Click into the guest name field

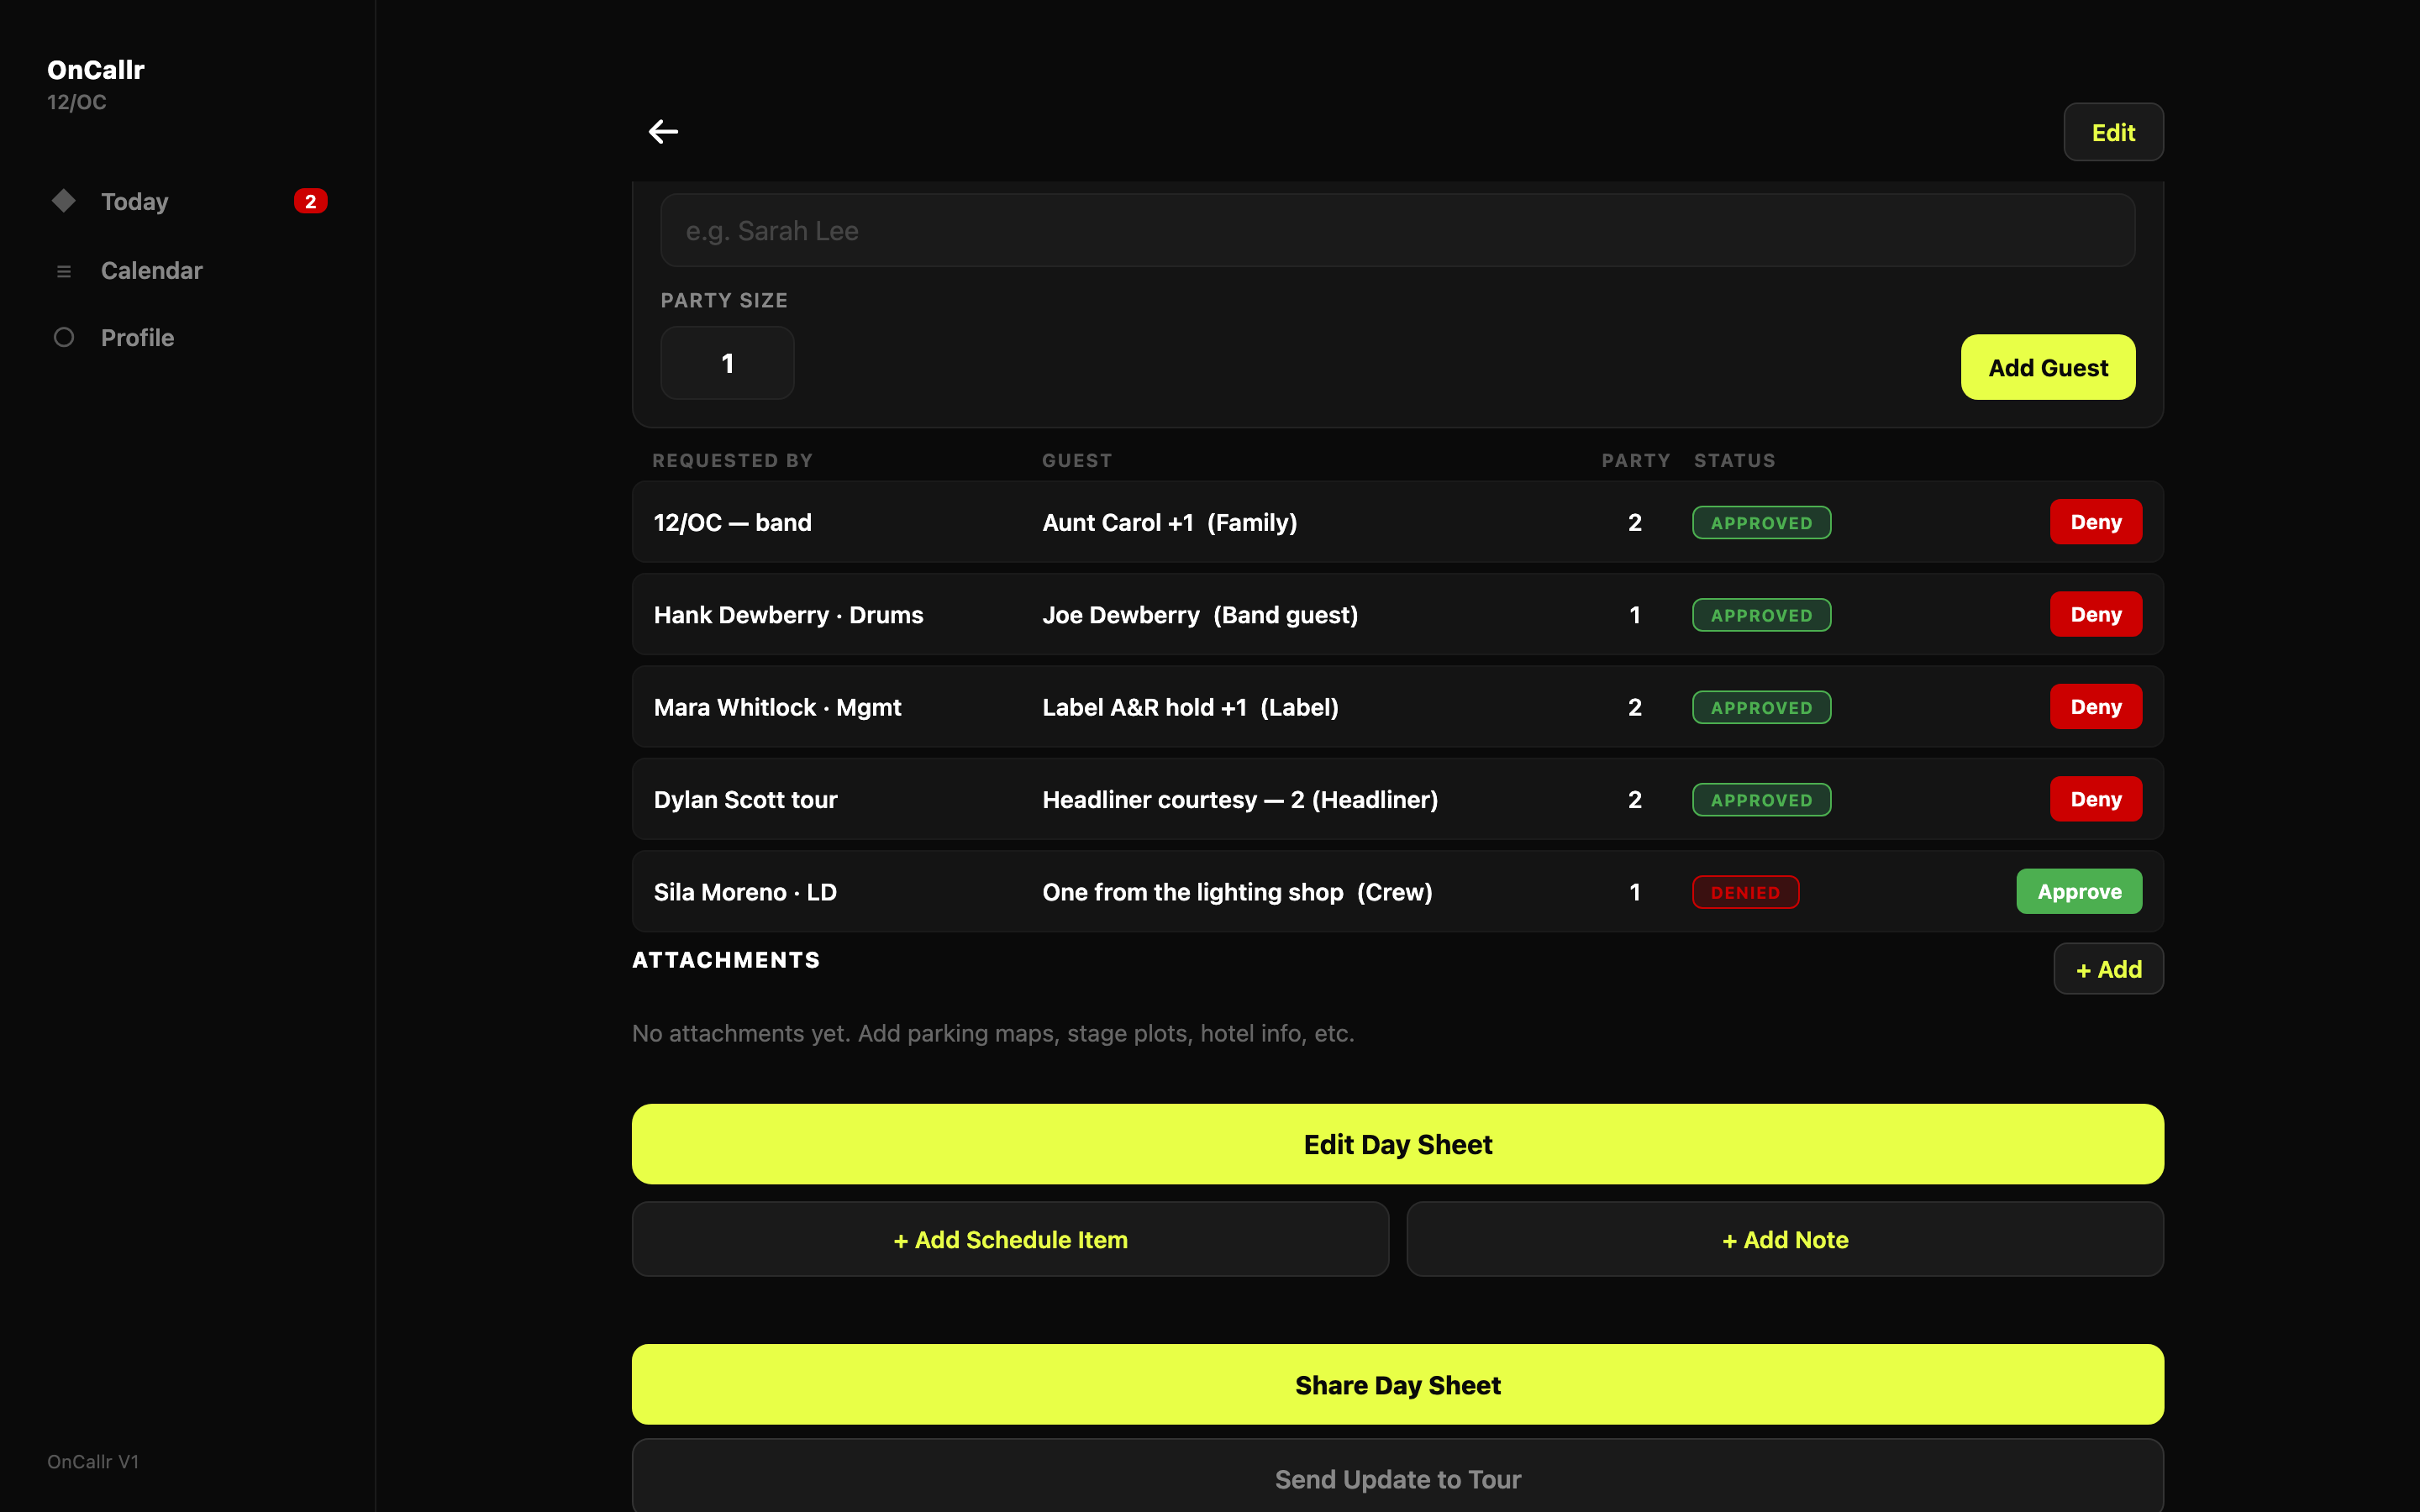coord(1397,231)
